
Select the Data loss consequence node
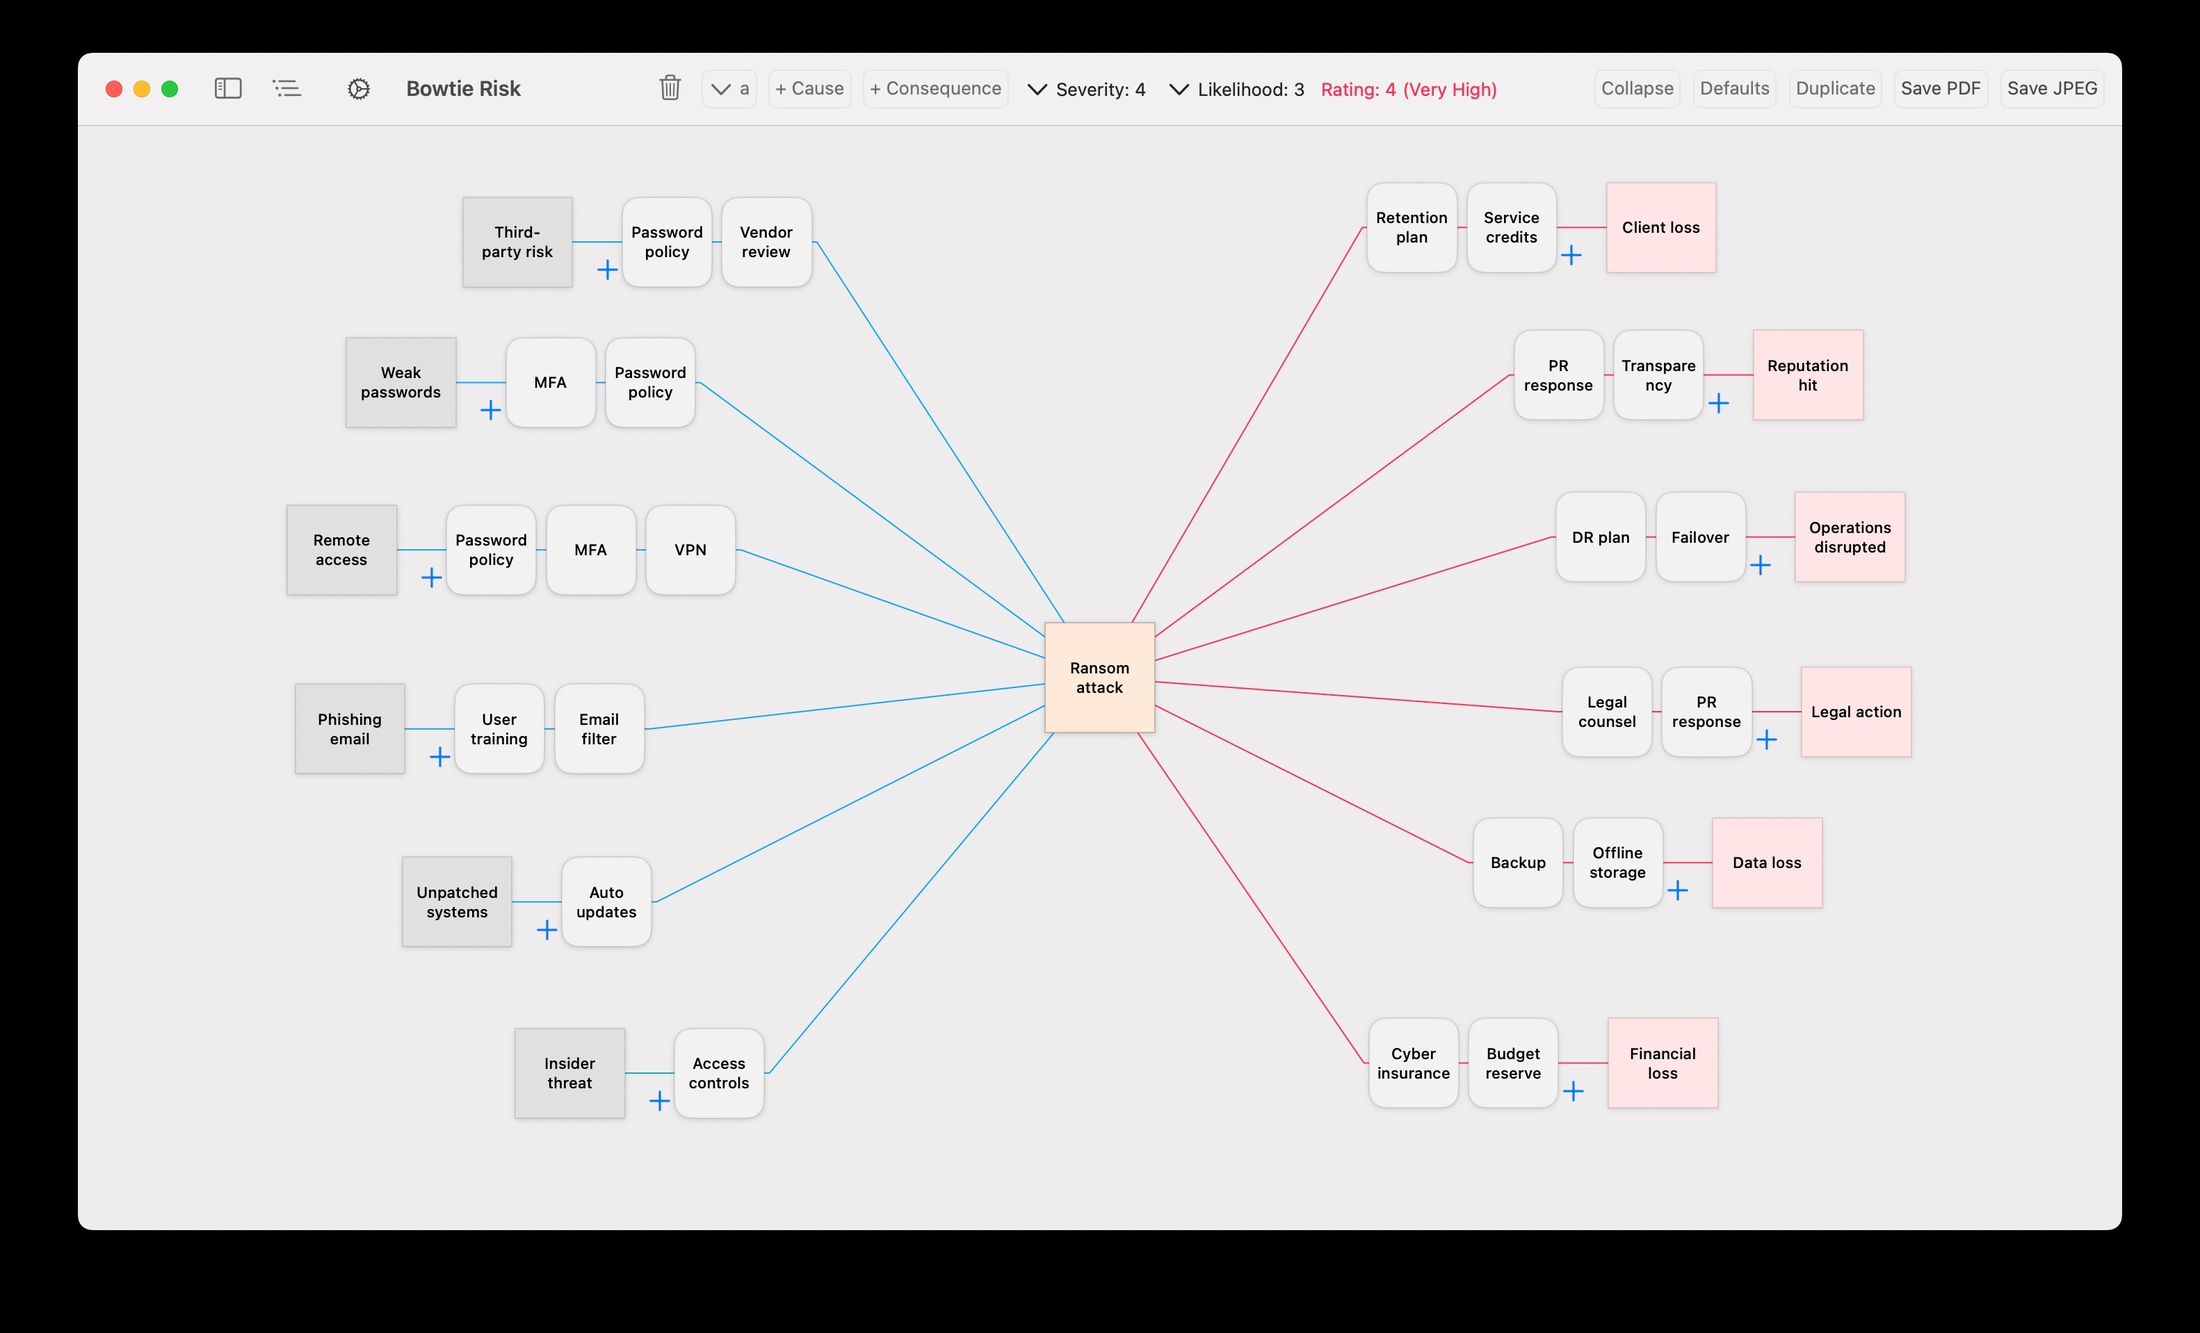pos(1766,862)
